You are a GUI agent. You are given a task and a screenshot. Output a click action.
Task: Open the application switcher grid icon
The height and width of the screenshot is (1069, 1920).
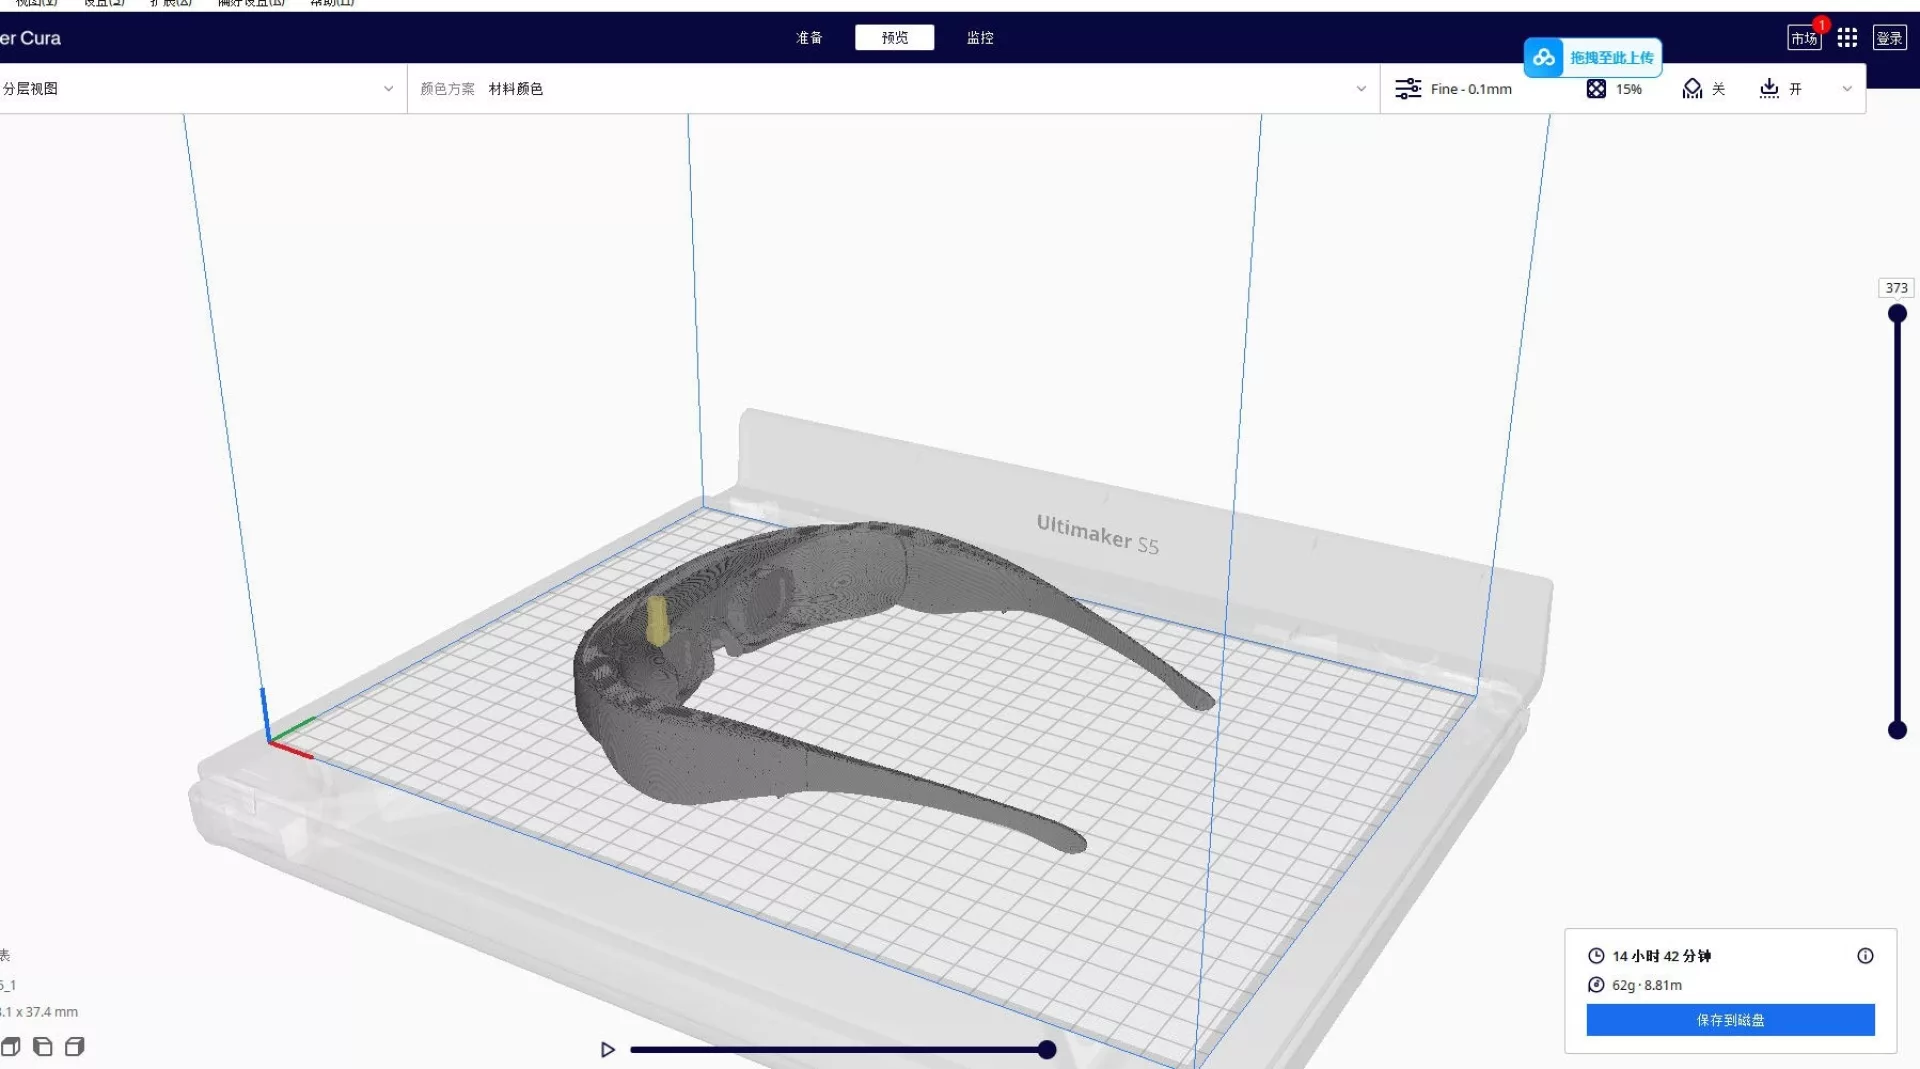[x=1847, y=38]
